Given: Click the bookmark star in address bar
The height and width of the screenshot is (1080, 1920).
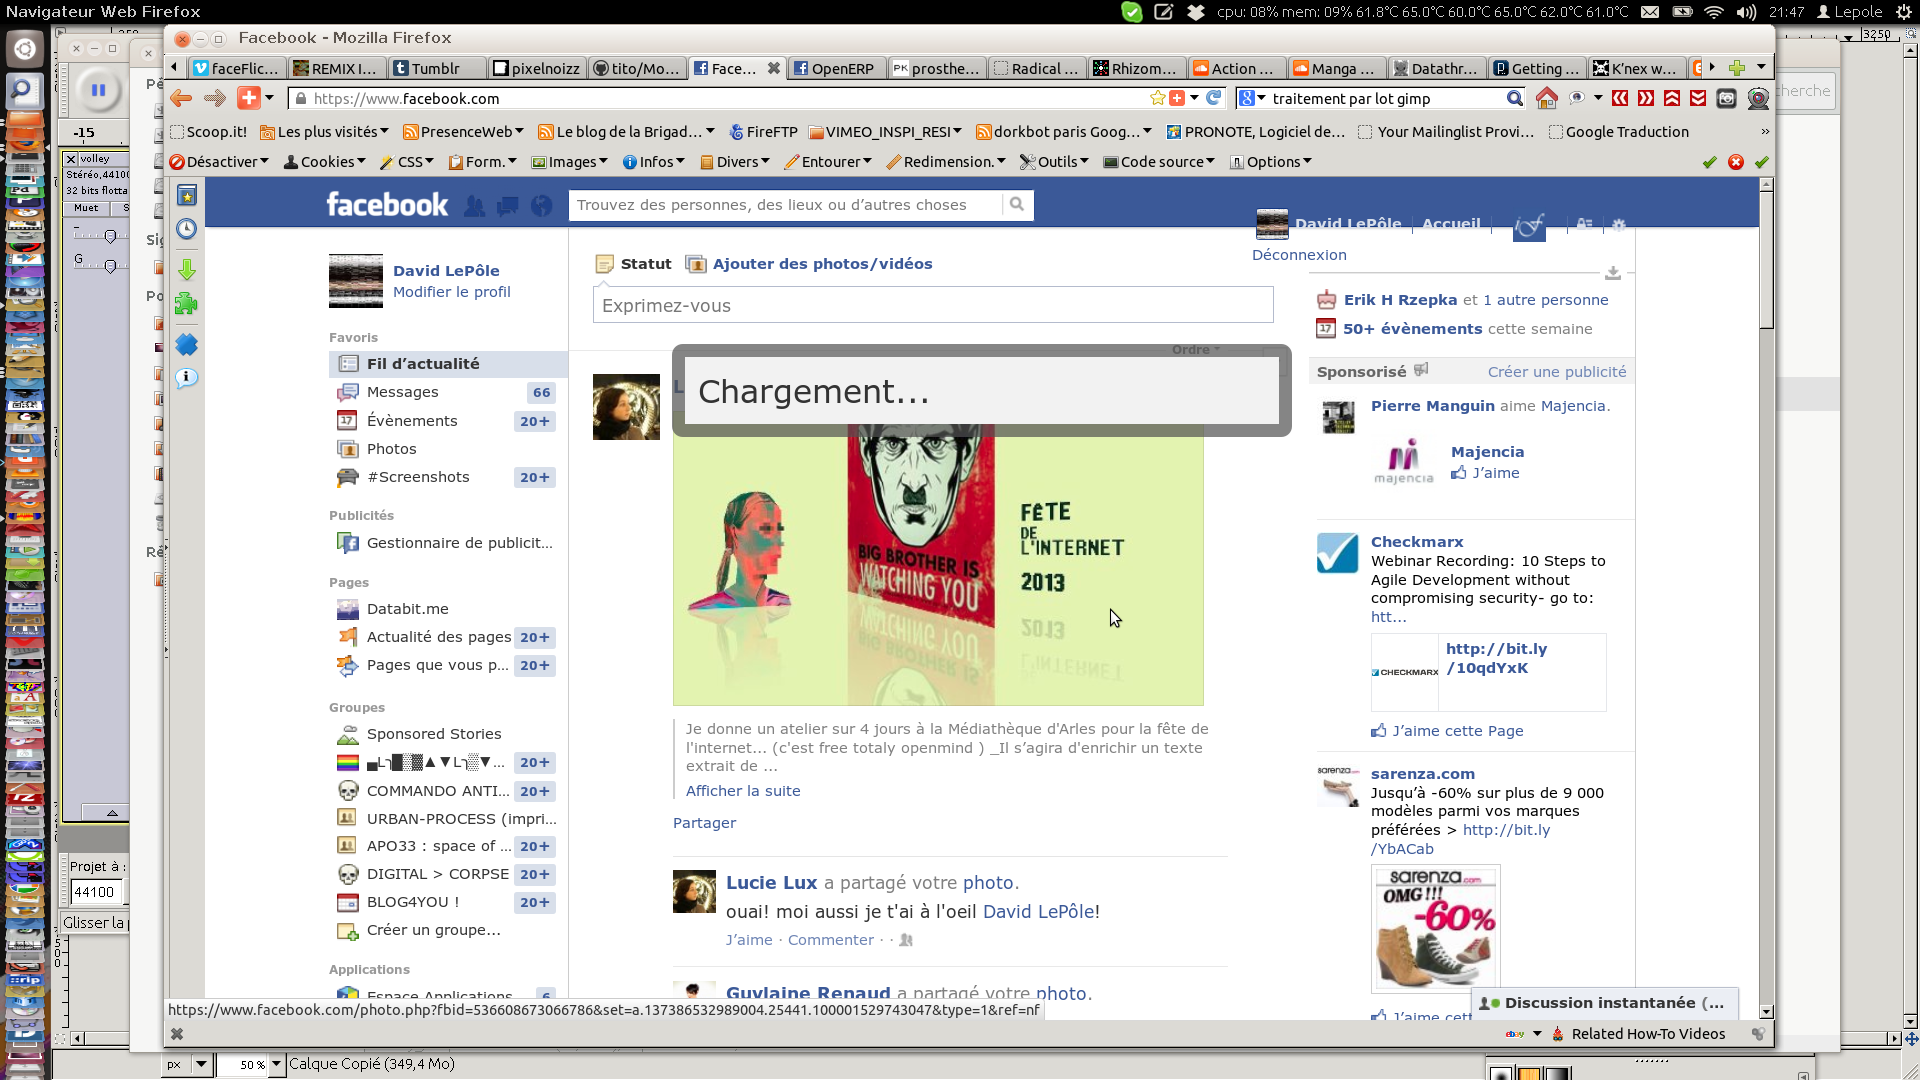Looking at the screenshot, I should [x=1157, y=98].
